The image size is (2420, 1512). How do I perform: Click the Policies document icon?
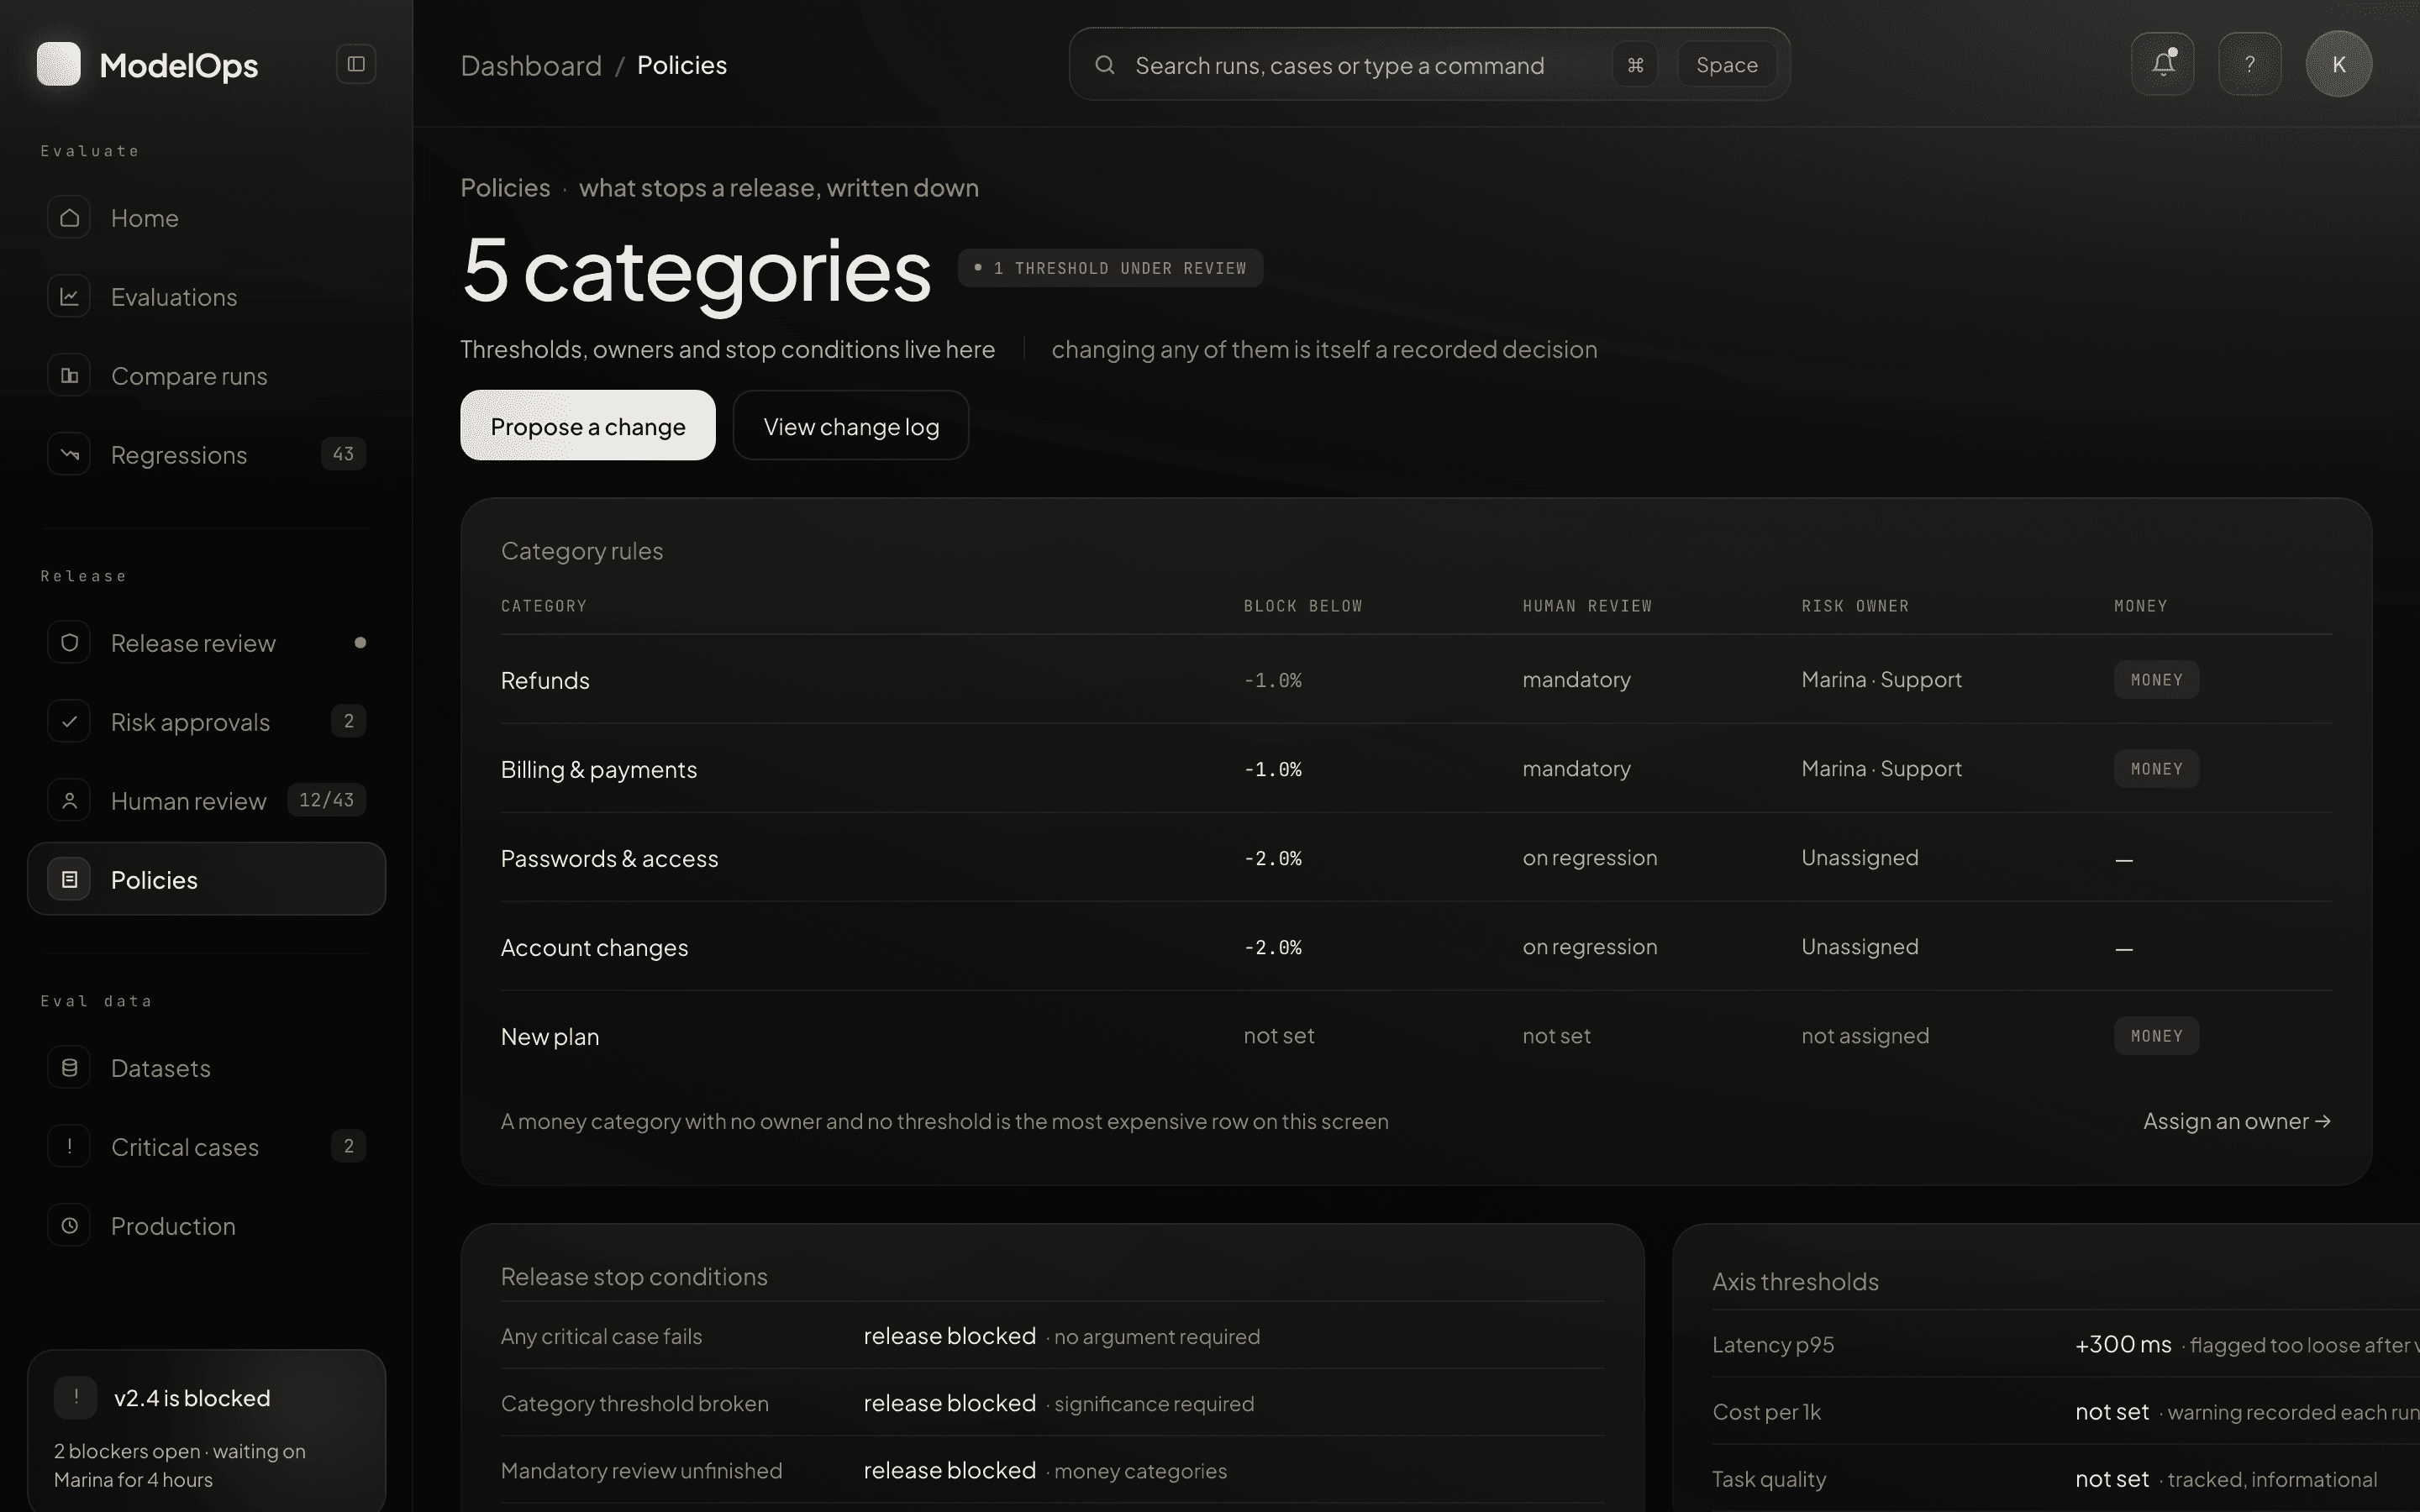(69, 880)
